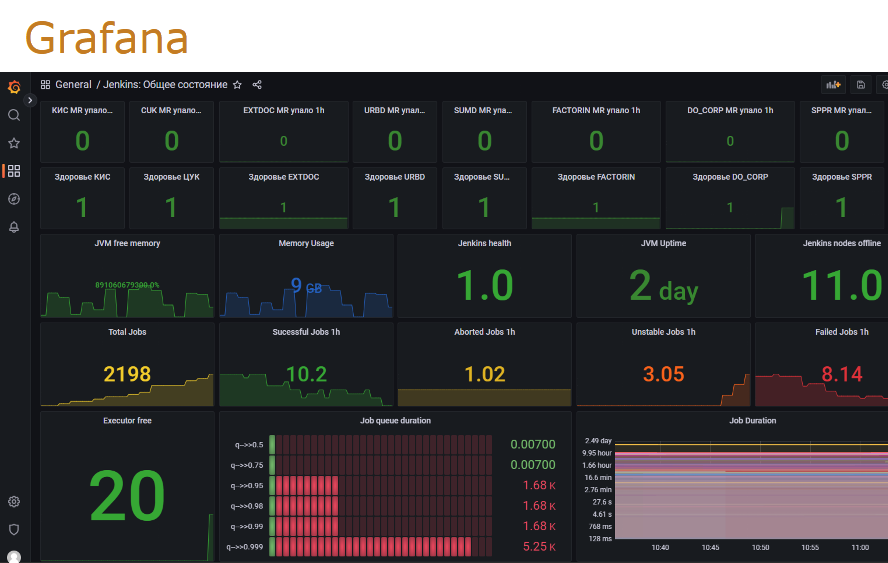This screenshot has height=563, width=888.
Task: Open the JVM free memory panel title
Action: pos(127,243)
